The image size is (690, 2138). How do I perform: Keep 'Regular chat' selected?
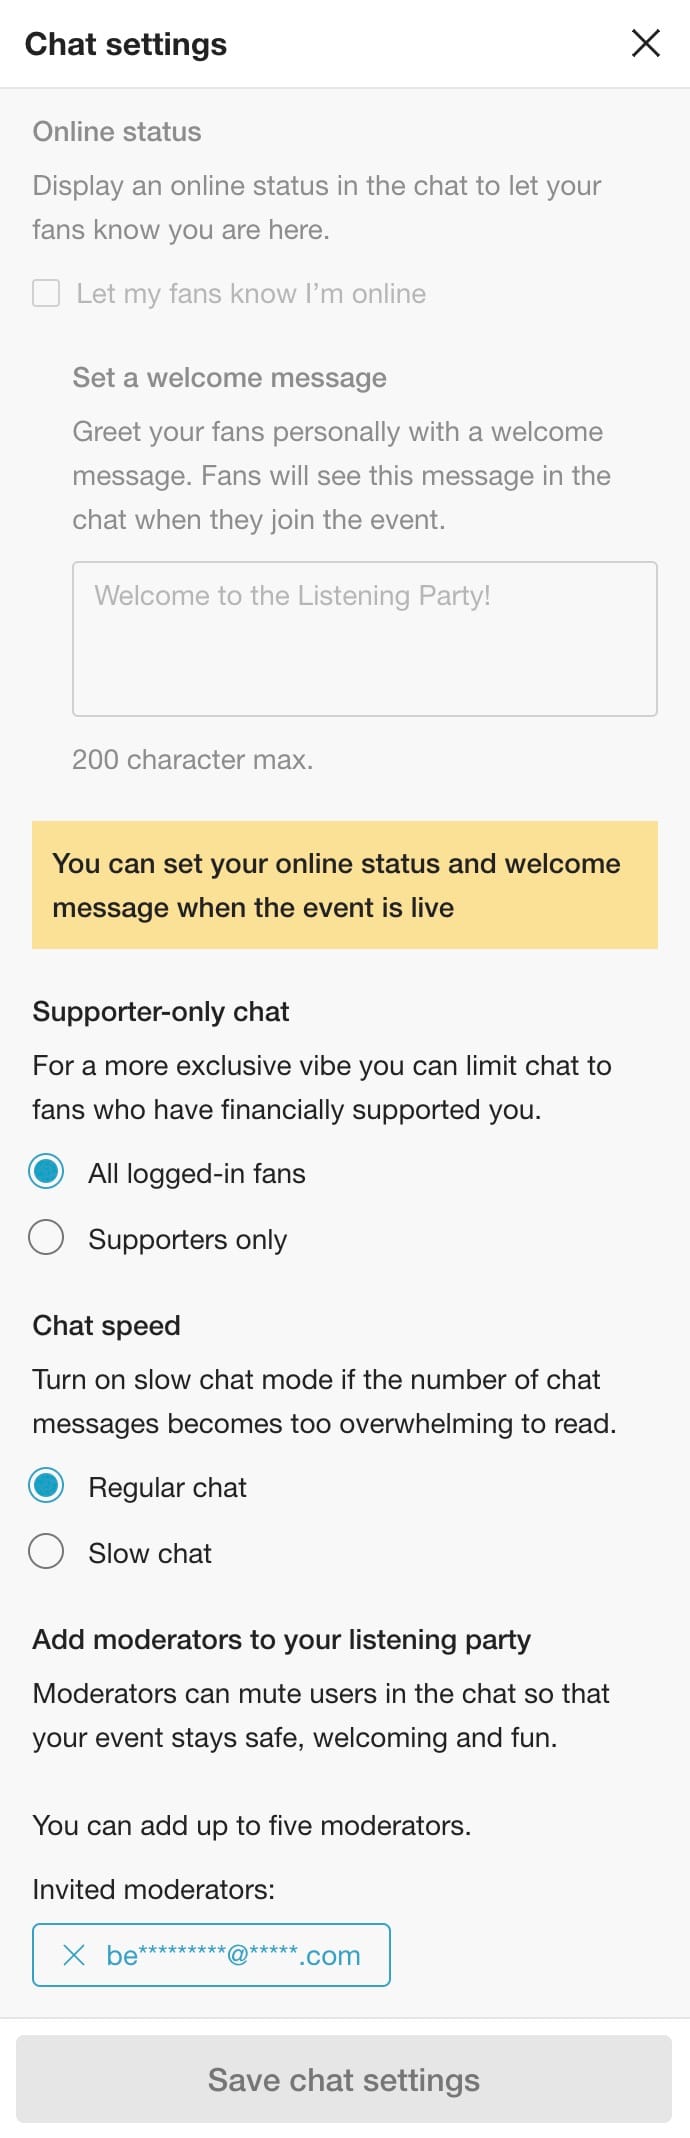45,1486
